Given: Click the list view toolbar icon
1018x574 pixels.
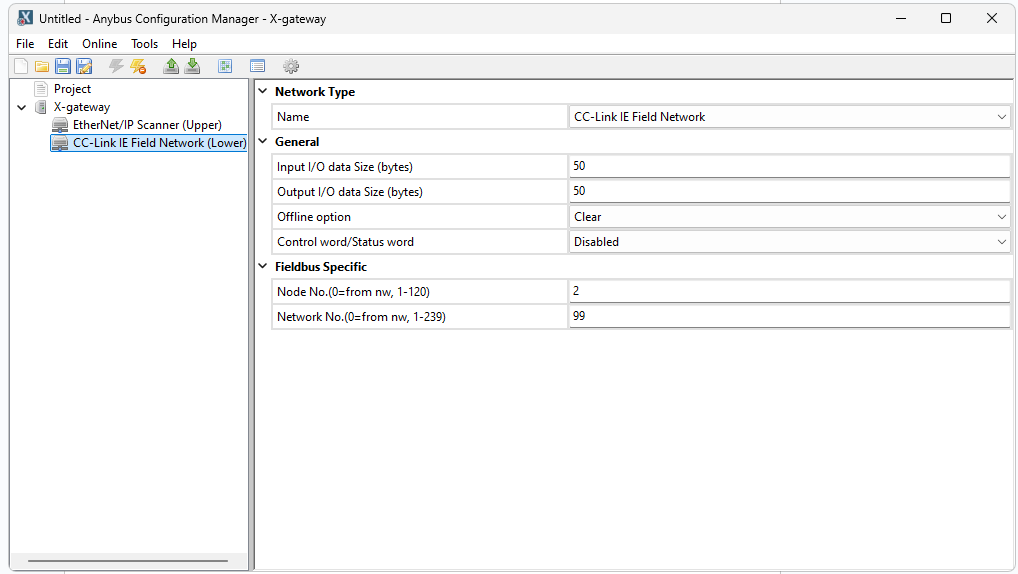Looking at the screenshot, I should pos(258,66).
